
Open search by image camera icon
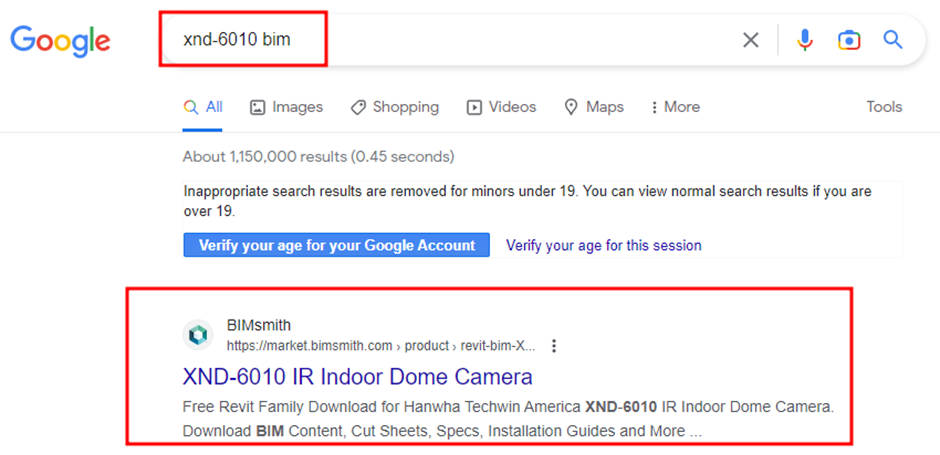tap(849, 40)
